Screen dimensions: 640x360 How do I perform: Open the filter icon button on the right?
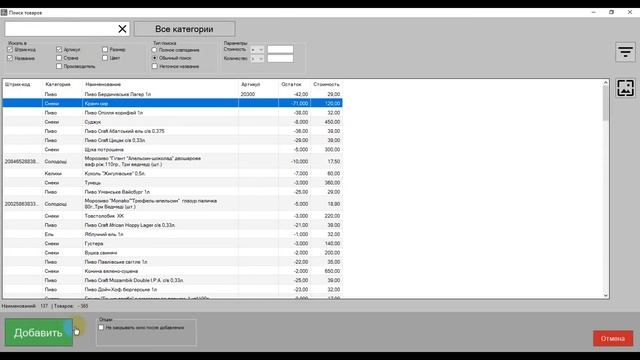coord(625,52)
